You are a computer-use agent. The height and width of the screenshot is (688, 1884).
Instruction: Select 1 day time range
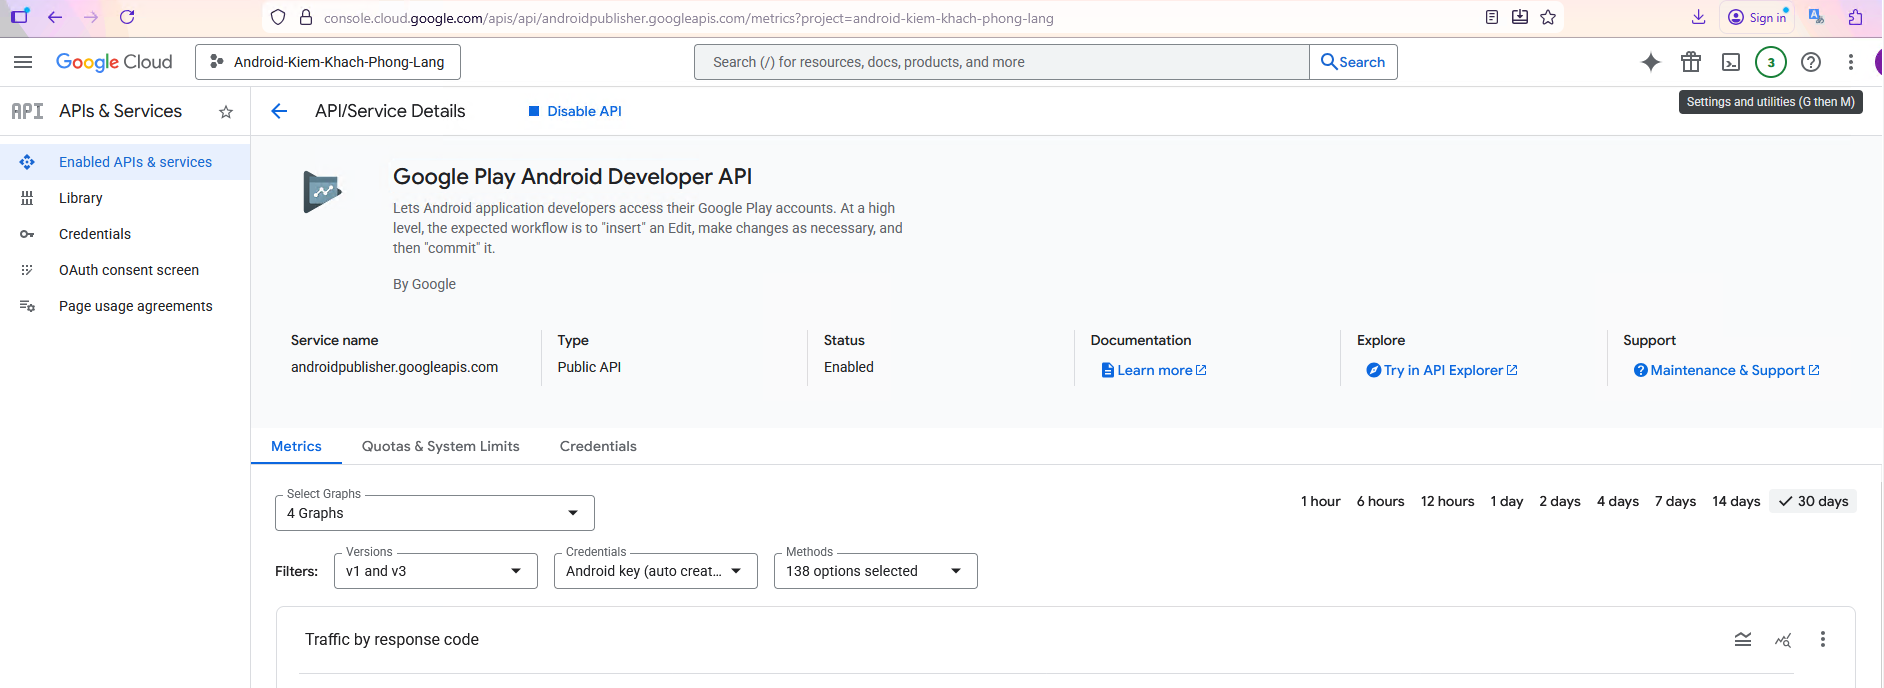pyautogui.click(x=1506, y=501)
